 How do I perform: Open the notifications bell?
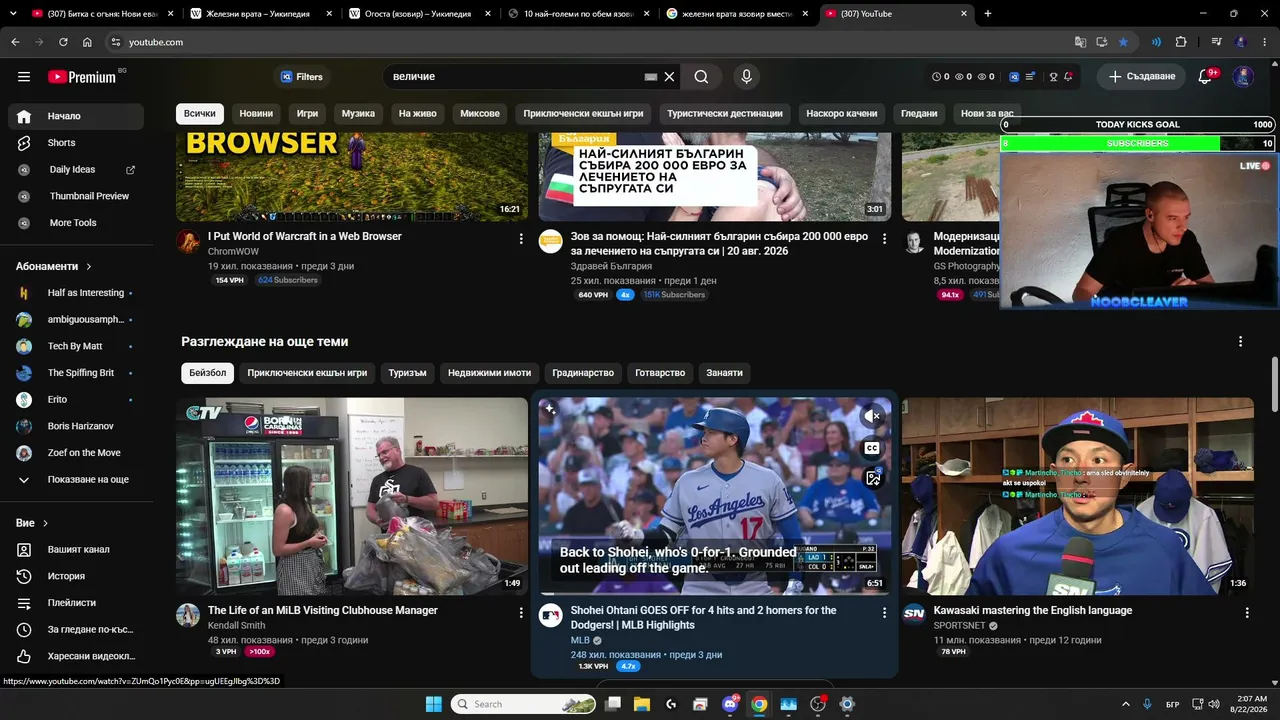coord(1205,77)
